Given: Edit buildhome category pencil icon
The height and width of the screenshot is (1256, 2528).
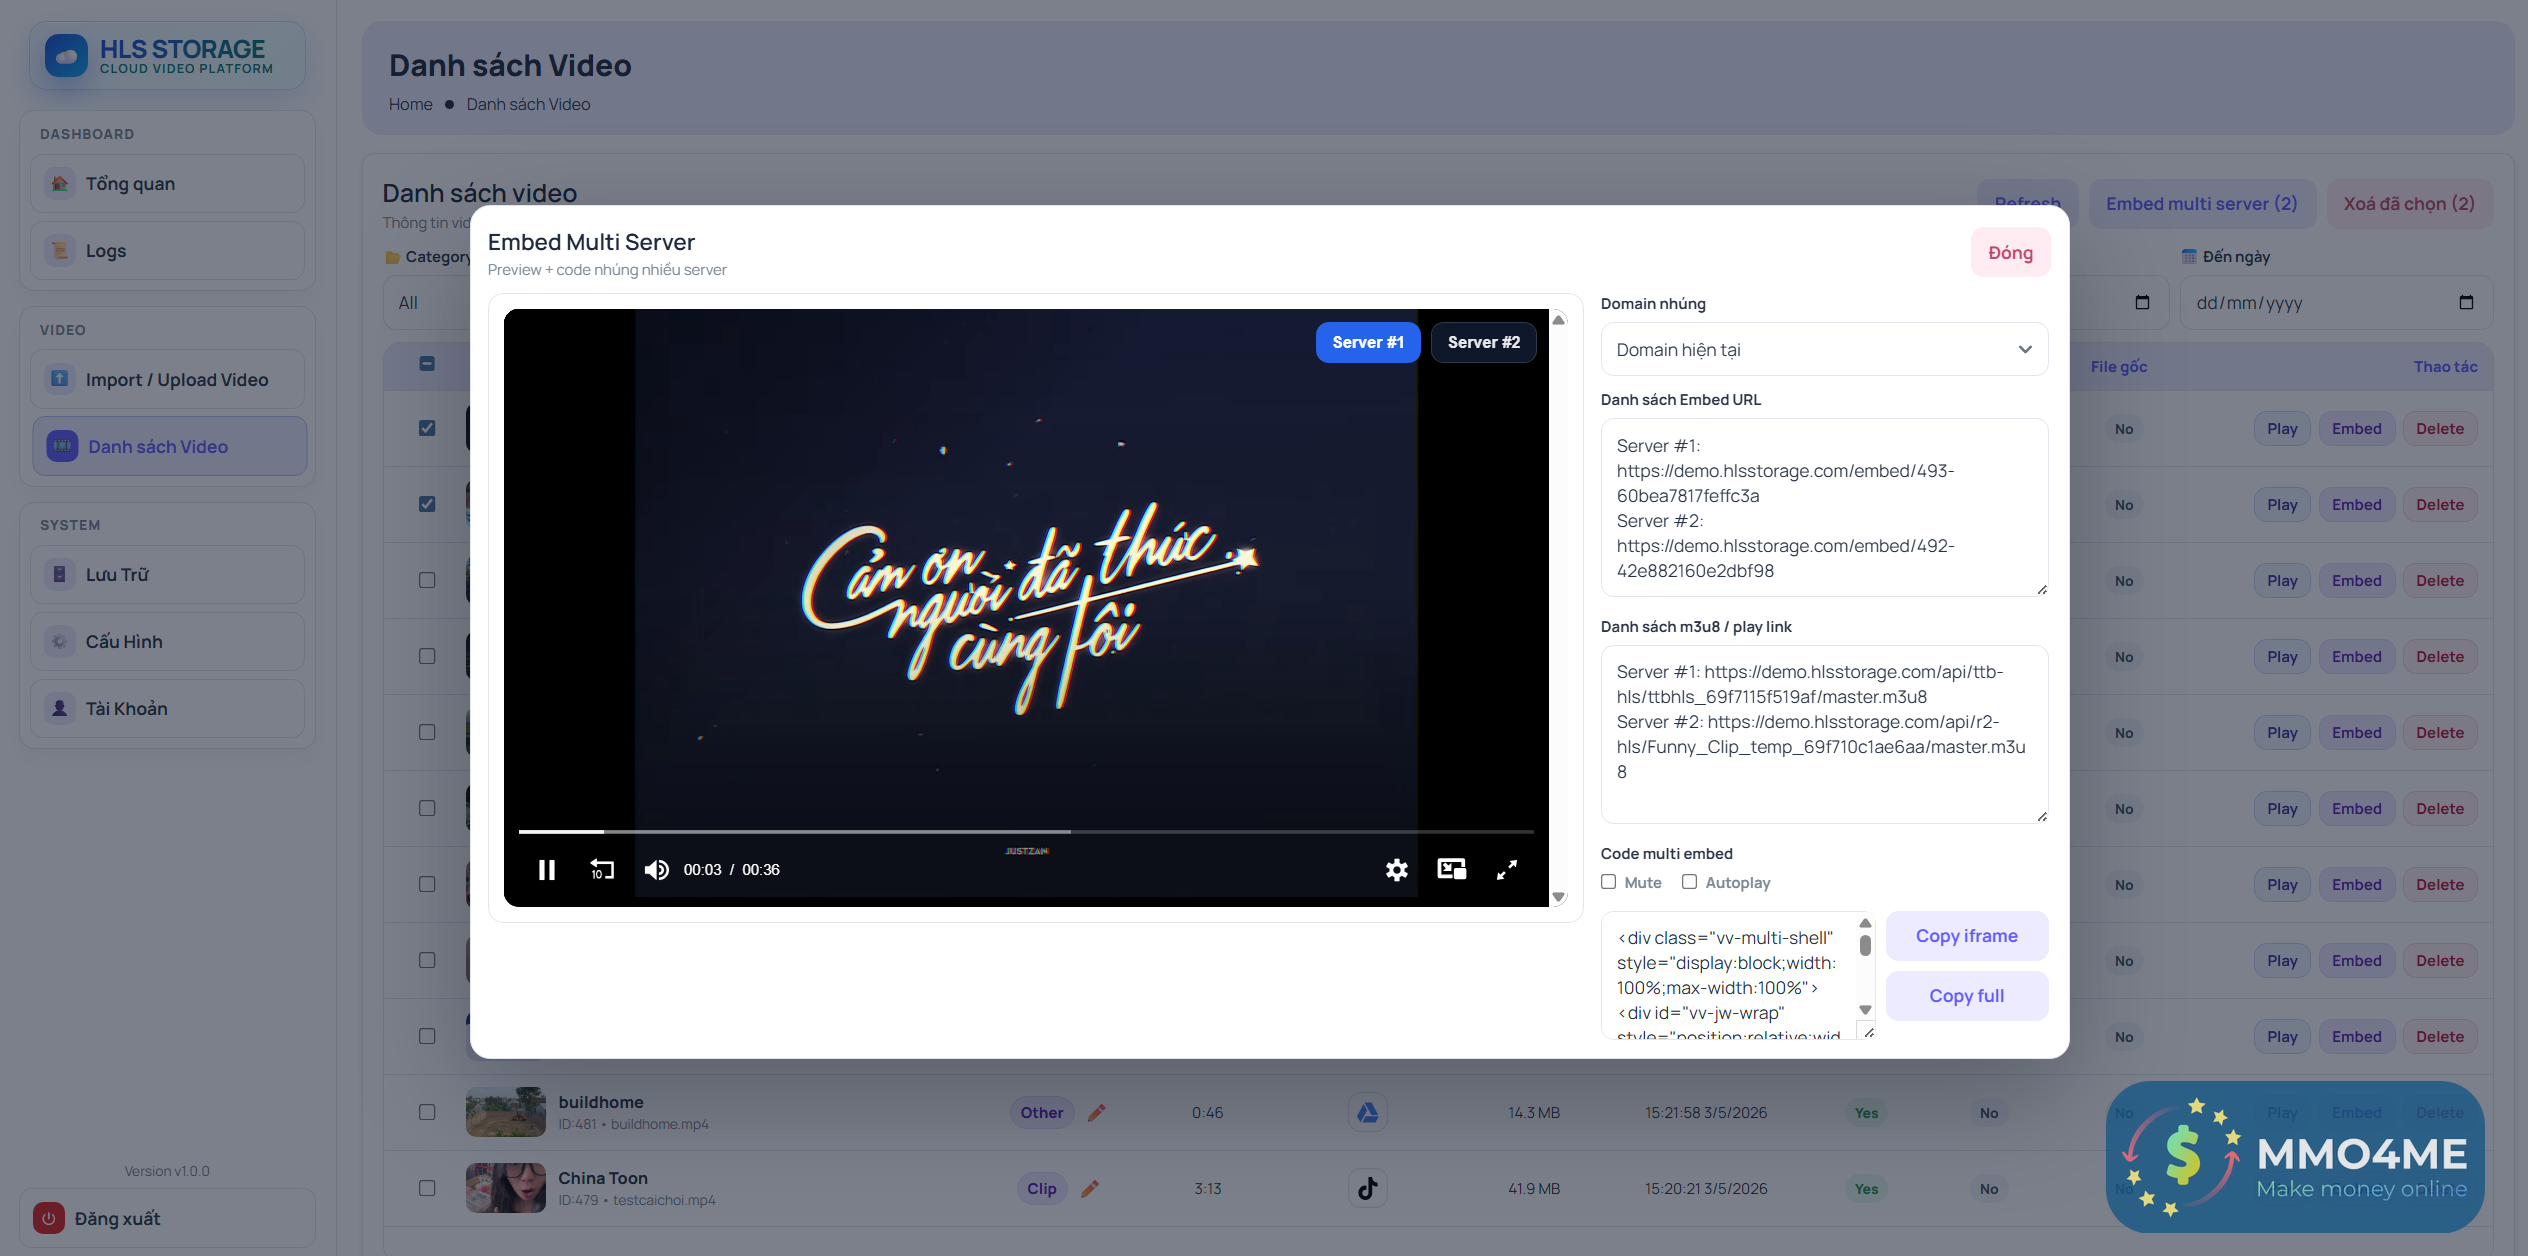Looking at the screenshot, I should (1097, 1112).
